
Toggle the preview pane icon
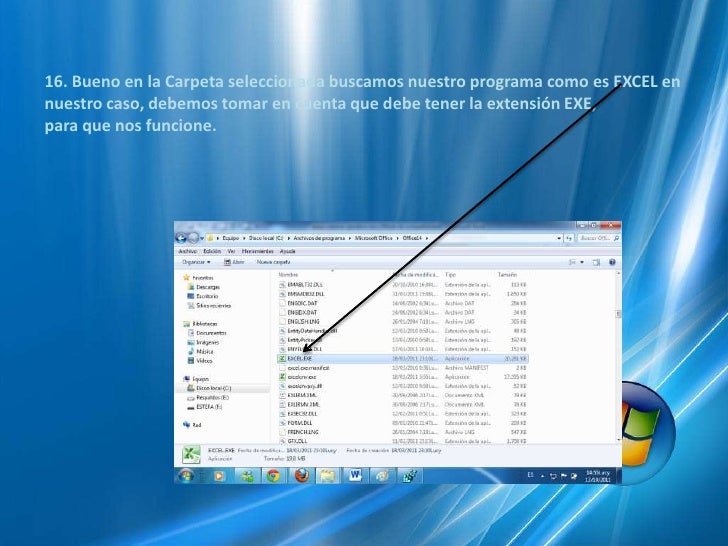(x=596, y=262)
